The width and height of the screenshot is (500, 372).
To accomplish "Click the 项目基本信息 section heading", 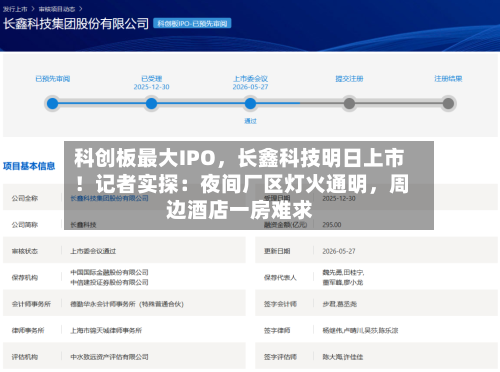I will 29,166.
